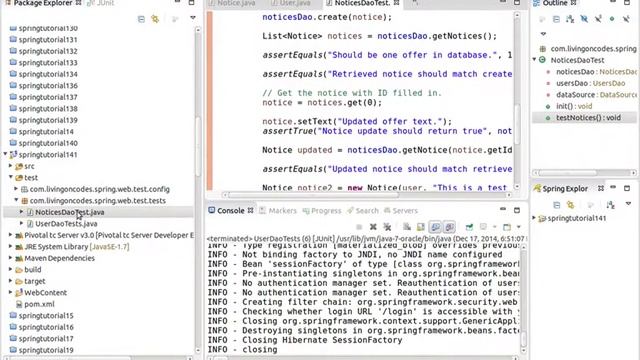Expand Maven Dependencies node
This screenshot has height=360, width=640.
pos(11,258)
